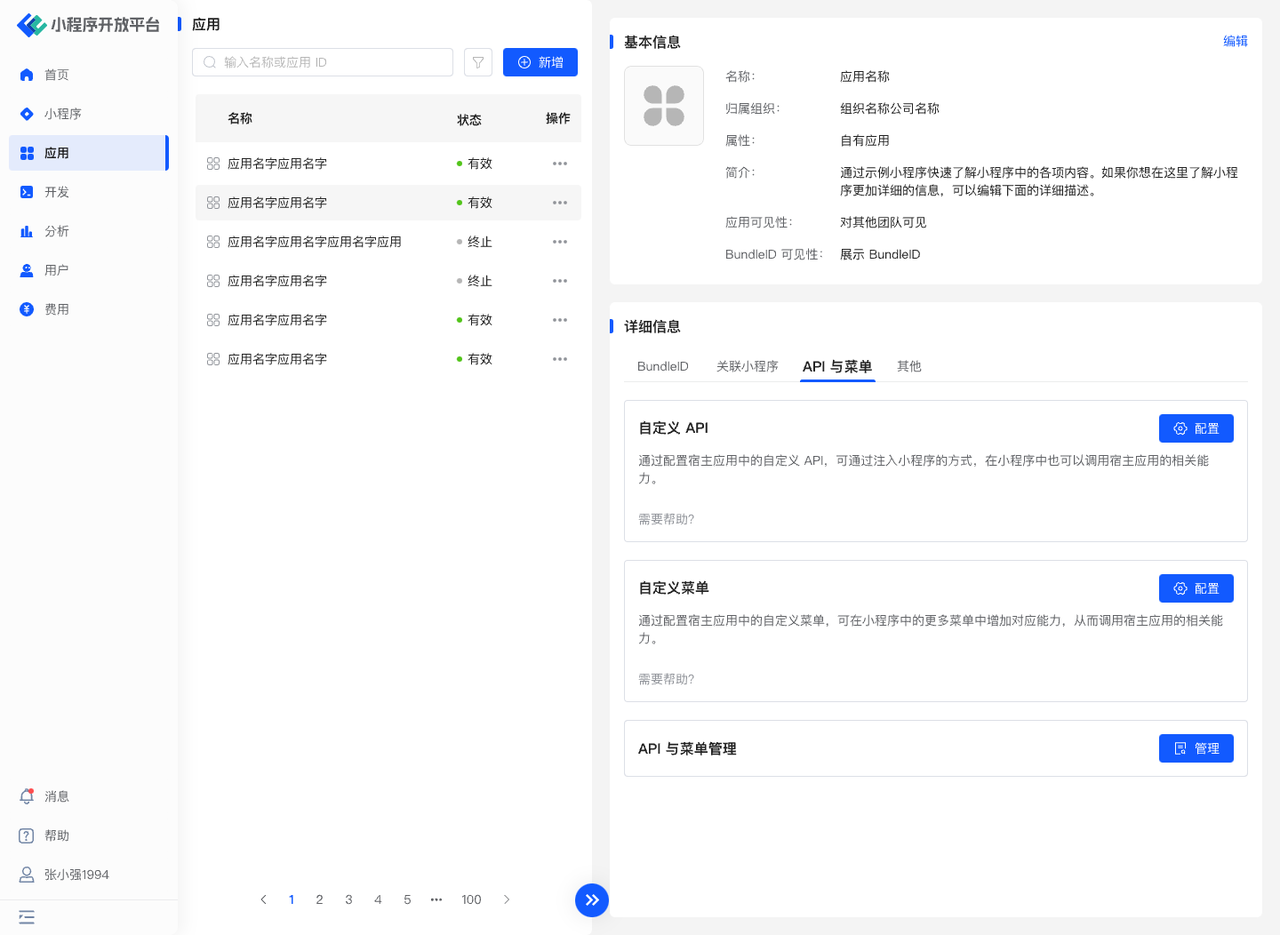Open more actions for first app row
The height and width of the screenshot is (935, 1280).
(560, 163)
